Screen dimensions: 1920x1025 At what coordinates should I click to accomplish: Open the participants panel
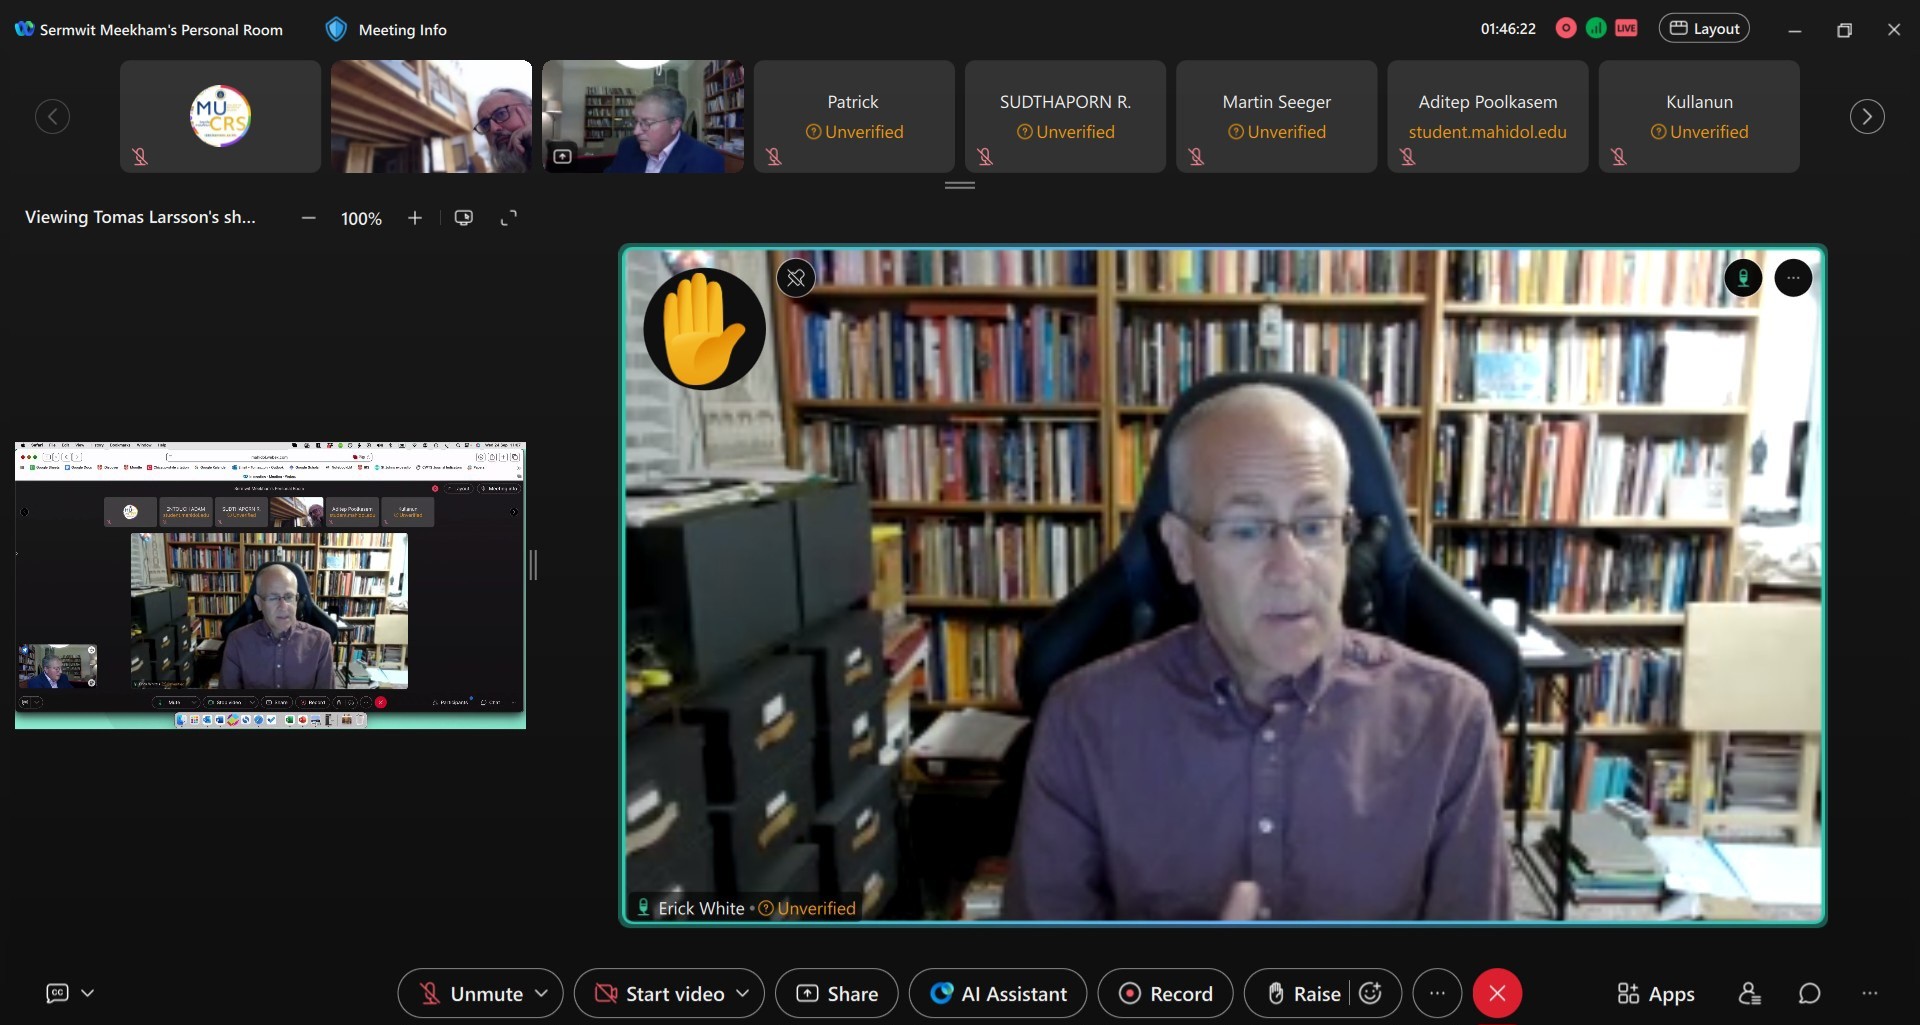click(x=1749, y=993)
